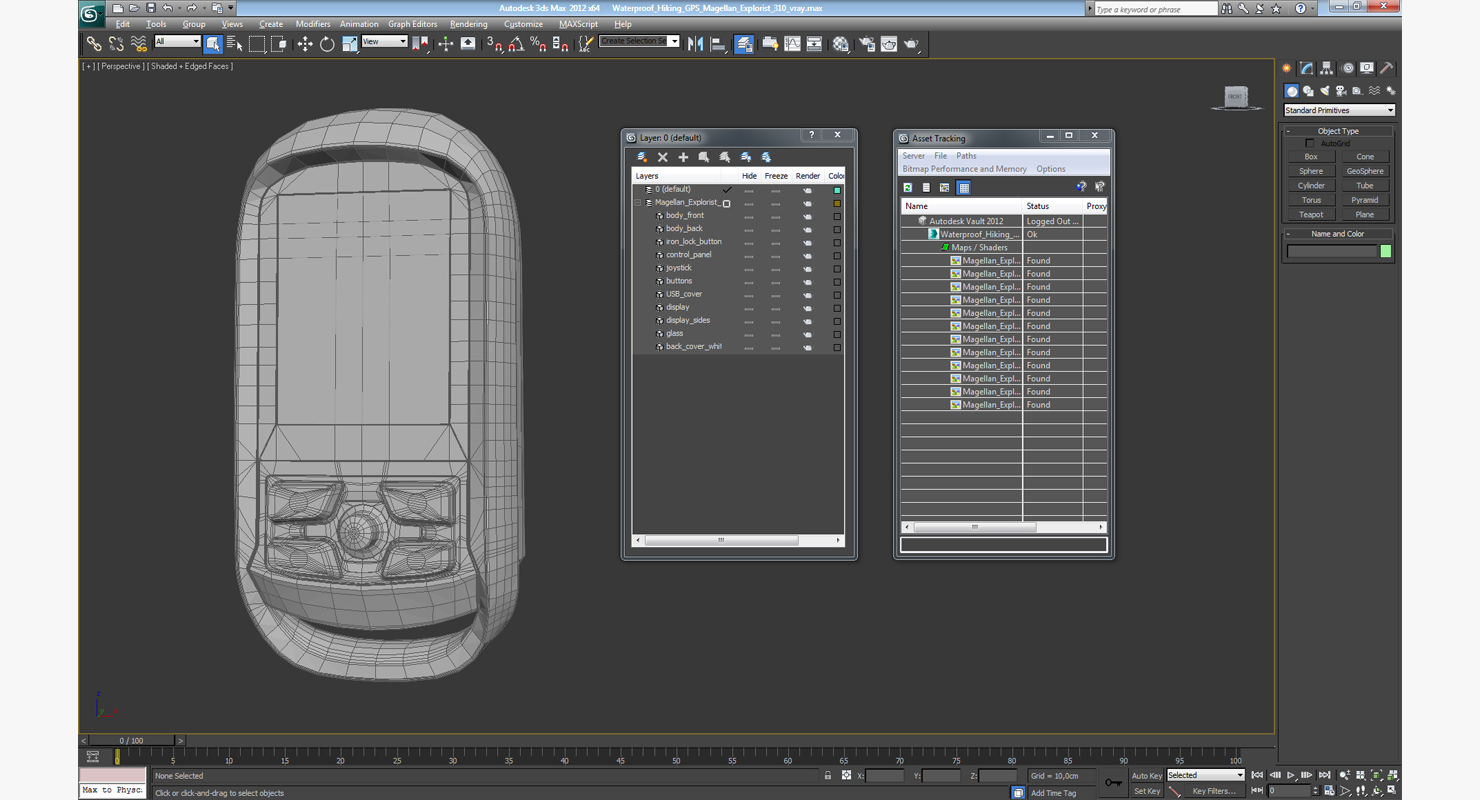1480x800 pixels.
Task: Toggle Percent Snap in toolbar
Action: [538, 44]
